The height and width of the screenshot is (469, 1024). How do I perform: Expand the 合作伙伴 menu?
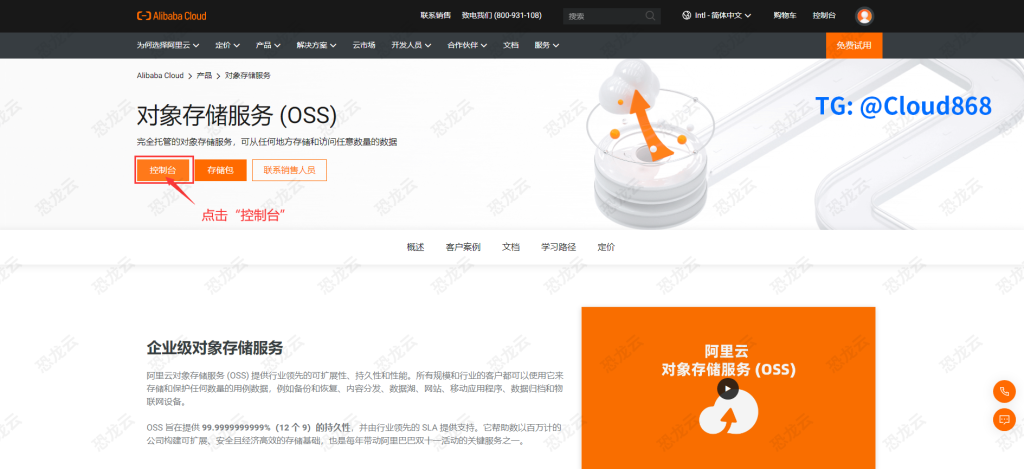tap(467, 46)
